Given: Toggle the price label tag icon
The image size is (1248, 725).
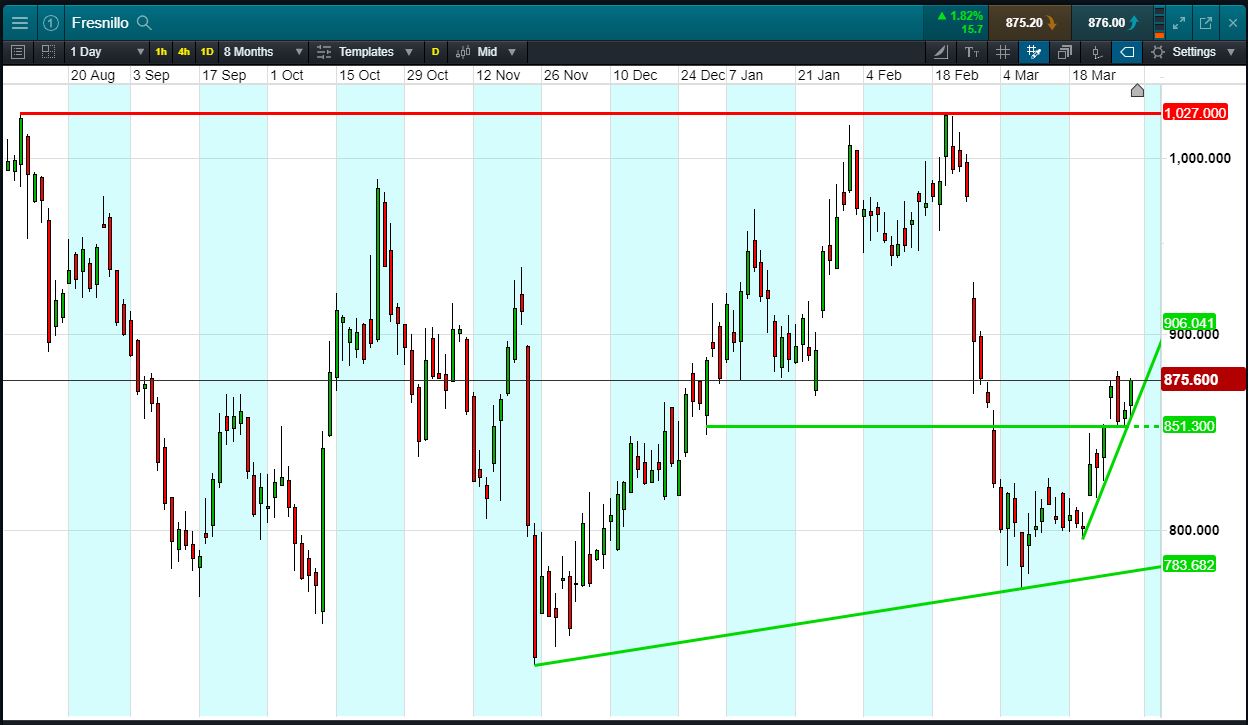Looking at the screenshot, I should pos(1127,51).
